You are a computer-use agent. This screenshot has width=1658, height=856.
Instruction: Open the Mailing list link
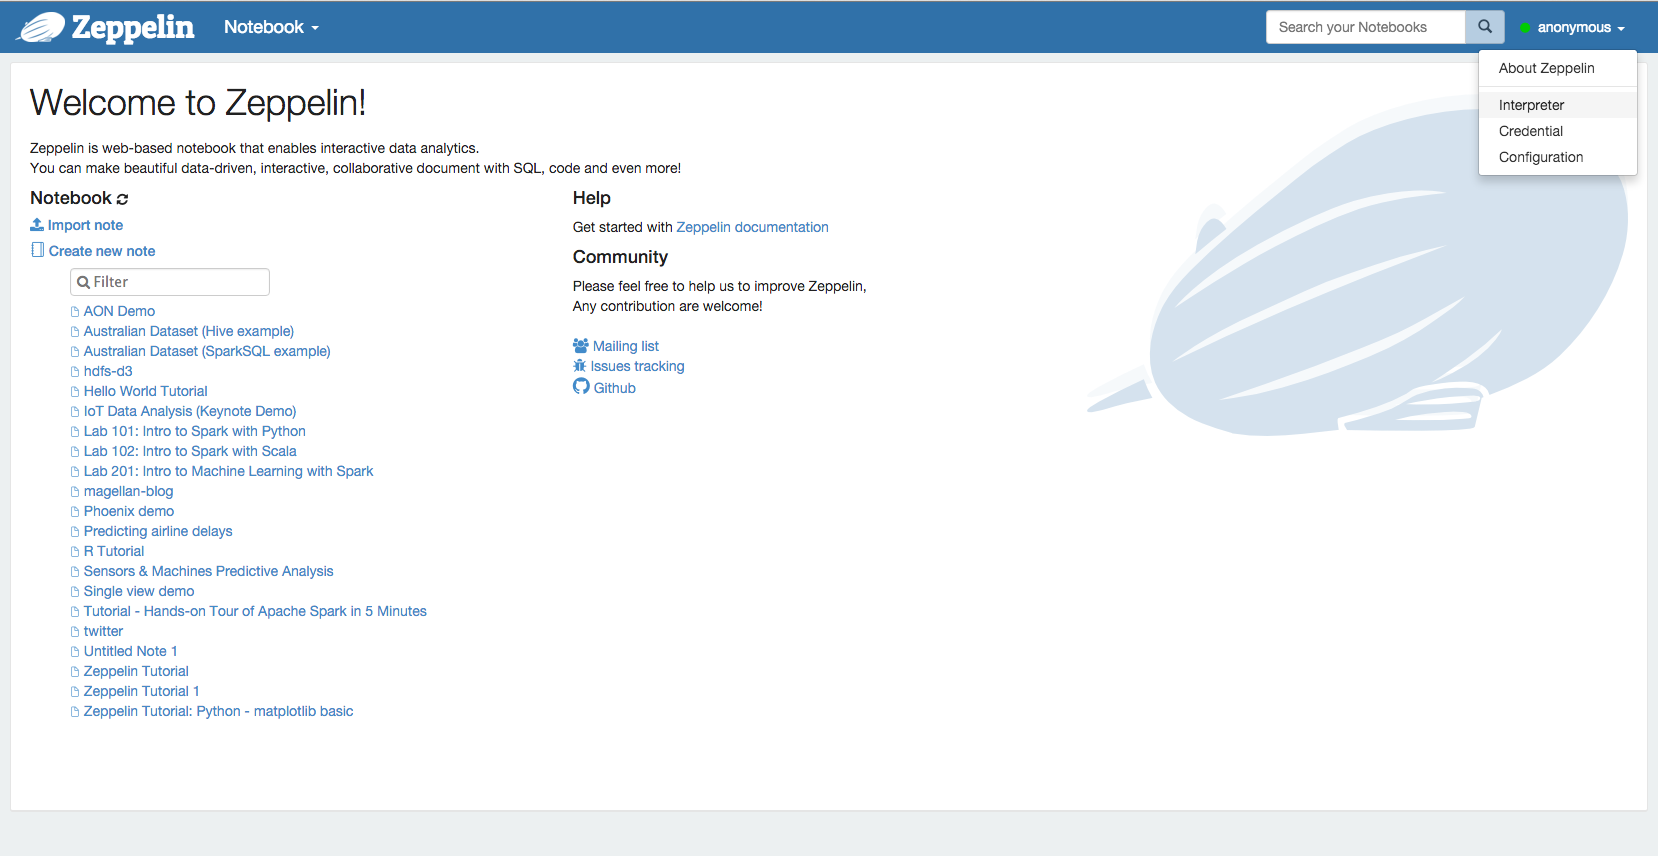(626, 346)
